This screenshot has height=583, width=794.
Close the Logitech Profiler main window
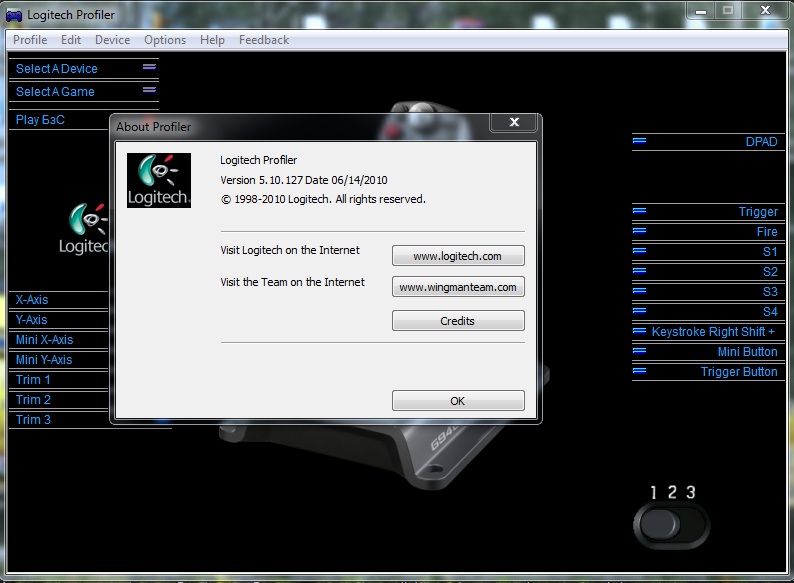click(765, 11)
